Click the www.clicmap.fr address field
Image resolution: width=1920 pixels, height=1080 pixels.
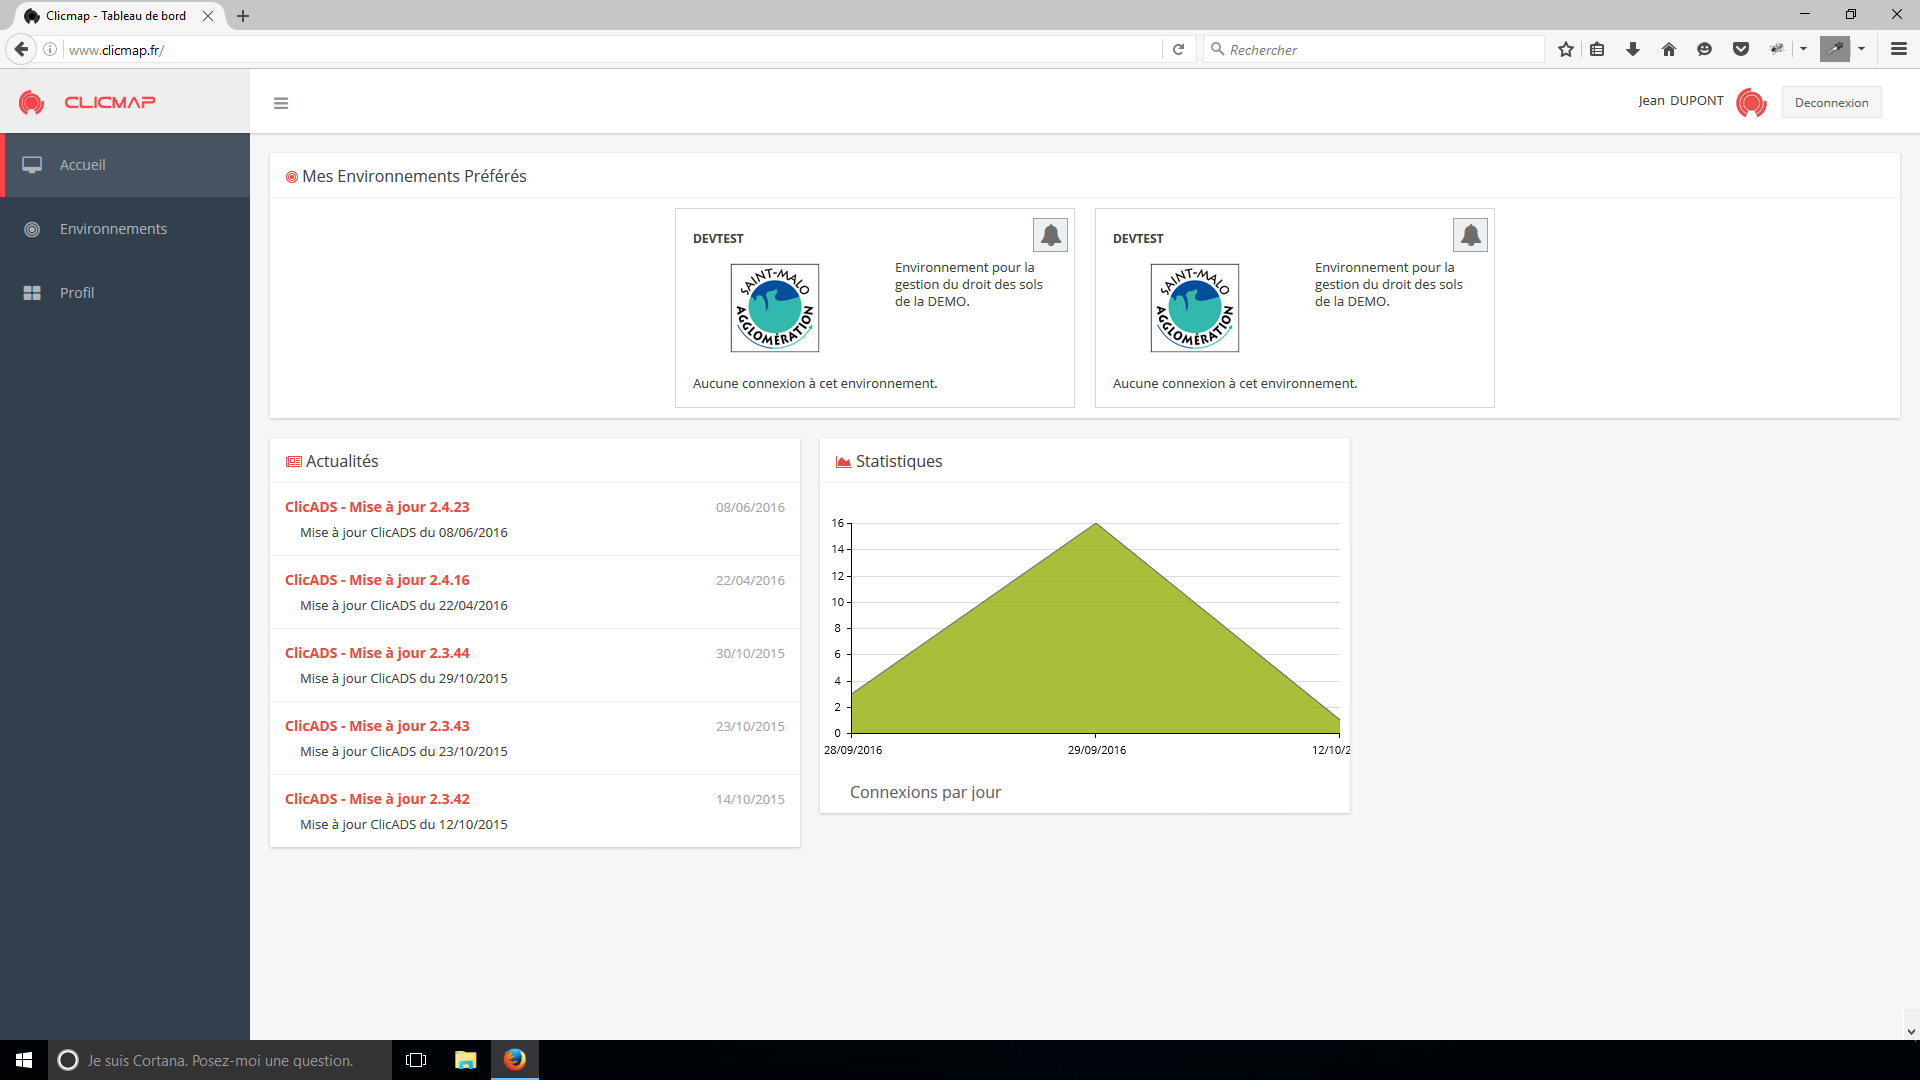(612, 49)
